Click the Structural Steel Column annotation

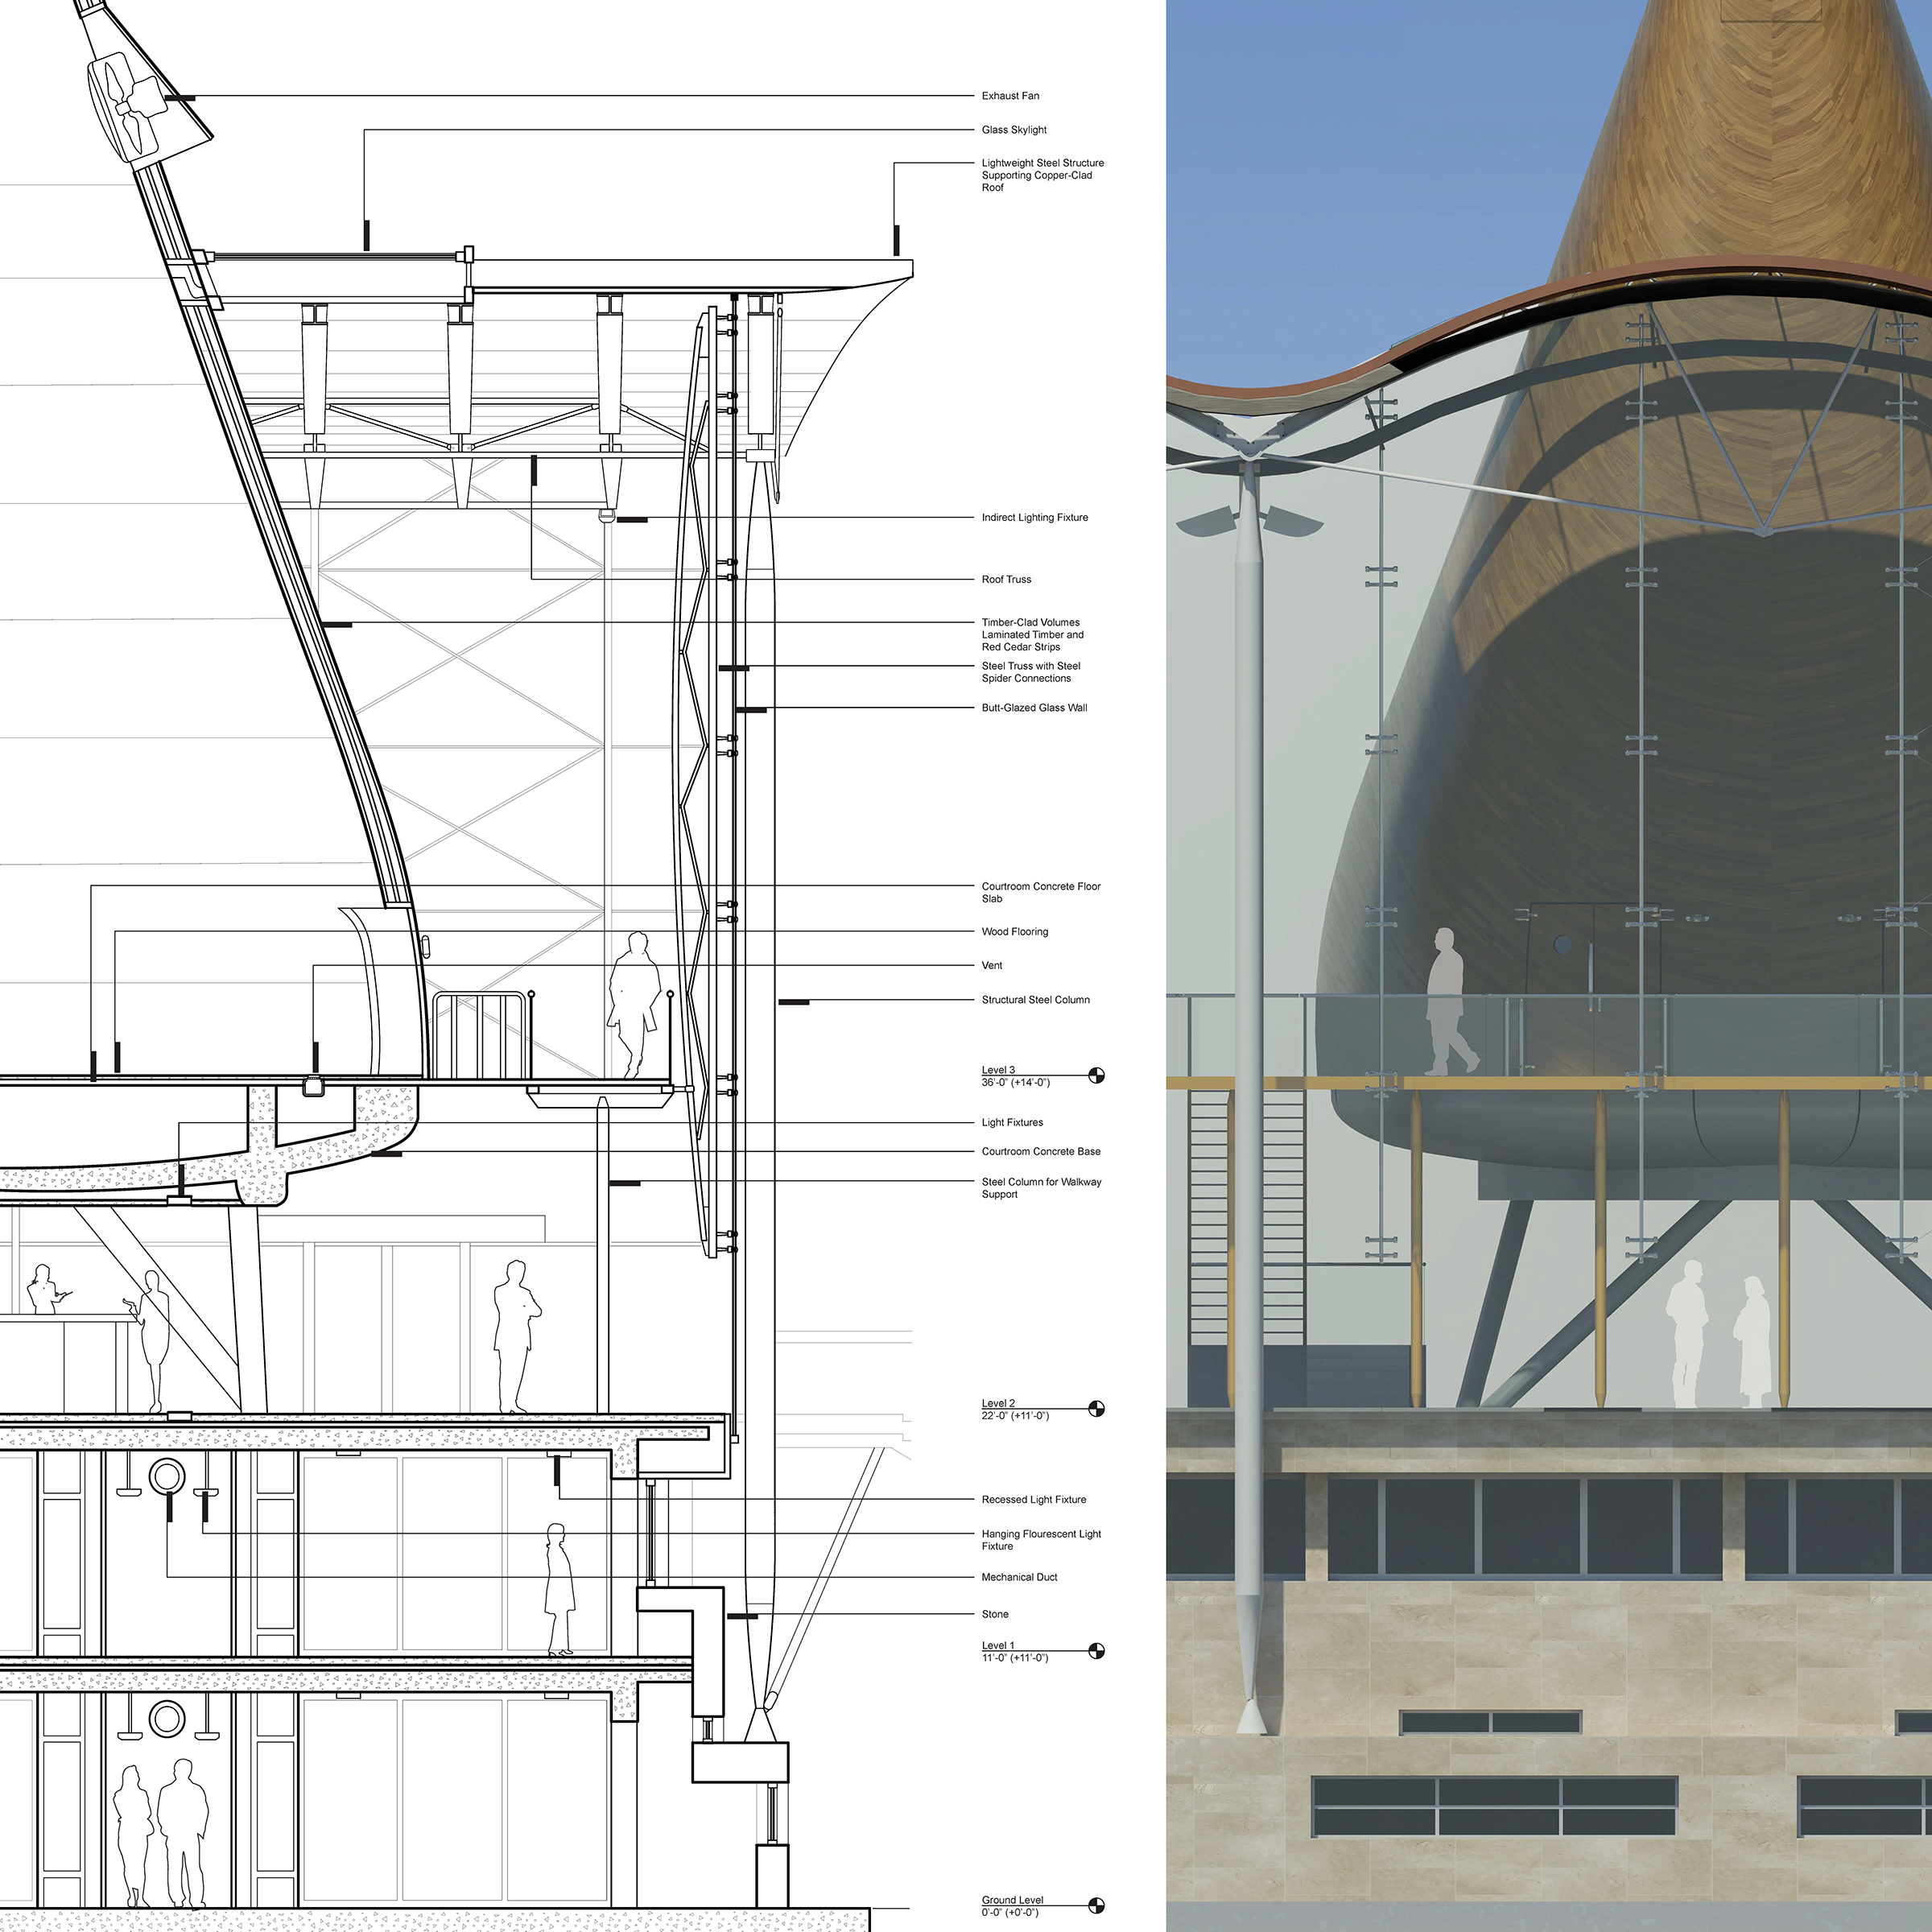(x=1035, y=1000)
